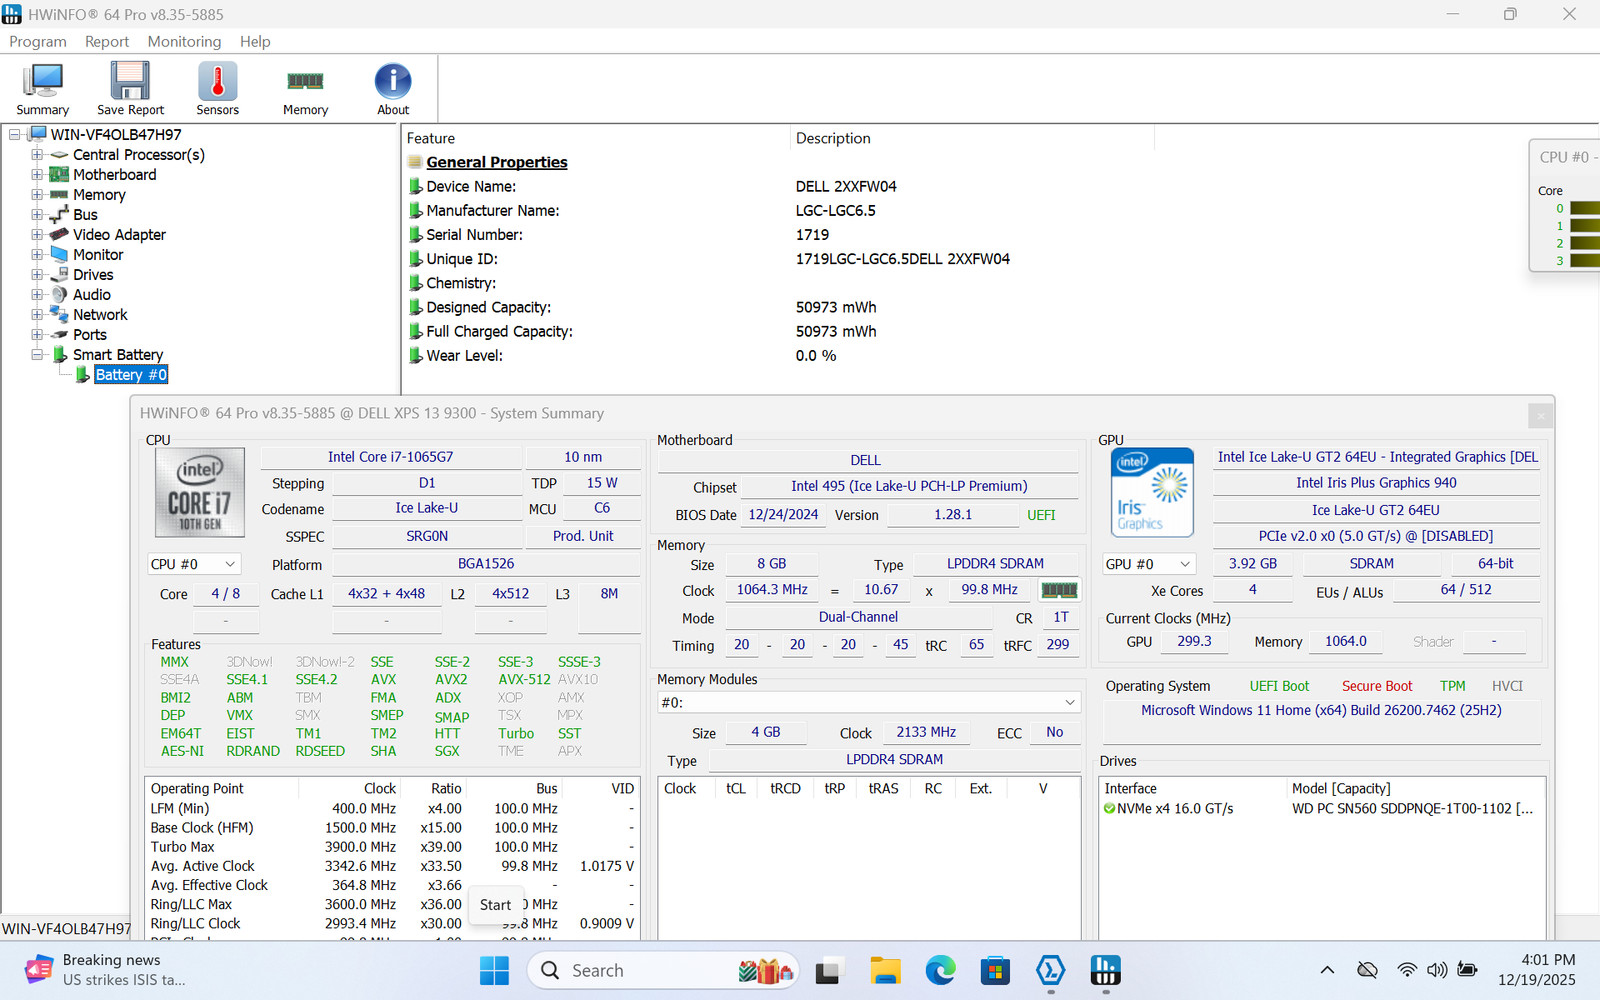Close the System Summary window

pos(1541,414)
